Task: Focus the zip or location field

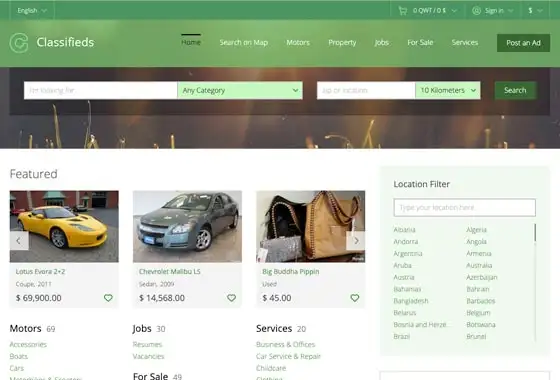Action: [x=366, y=90]
